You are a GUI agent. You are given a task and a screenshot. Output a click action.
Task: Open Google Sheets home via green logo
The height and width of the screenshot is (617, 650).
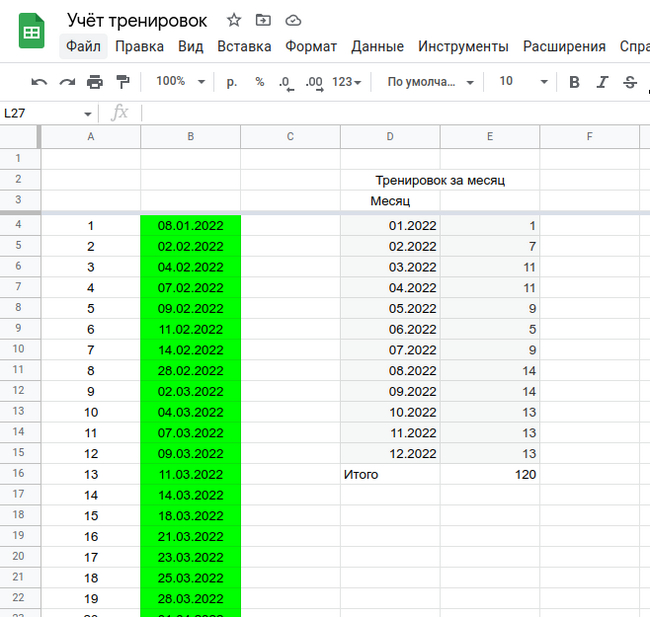click(x=32, y=32)
